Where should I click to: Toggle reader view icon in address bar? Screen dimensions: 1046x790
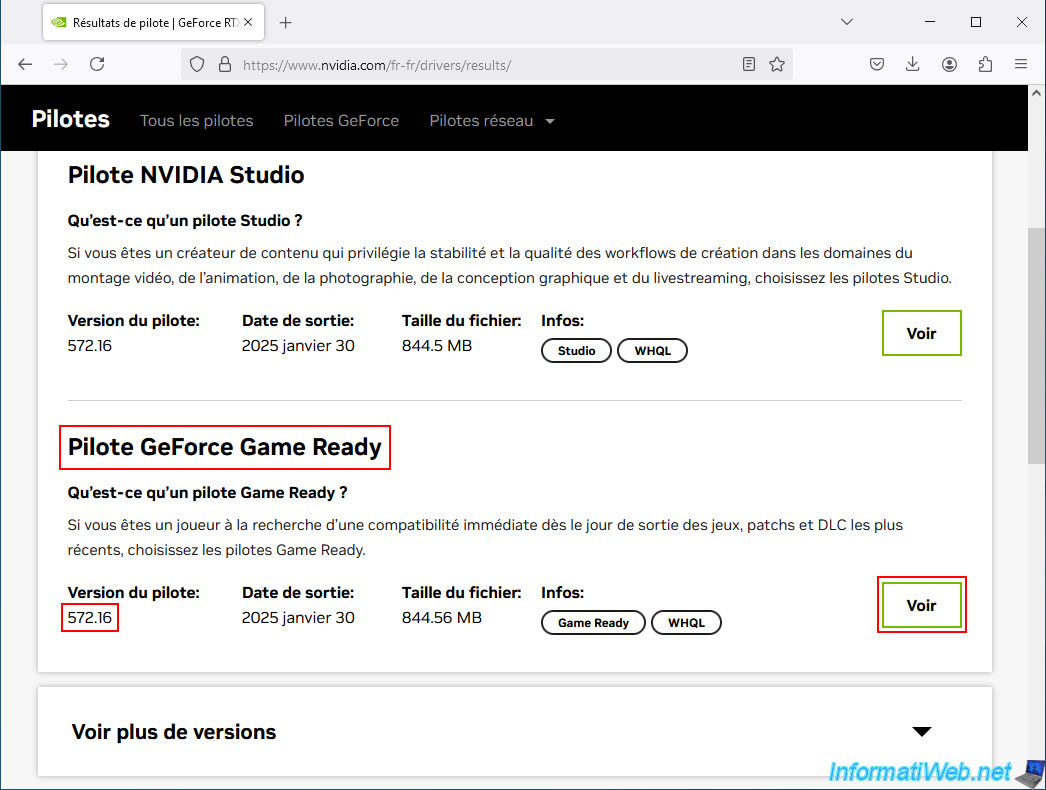(748, 65)
